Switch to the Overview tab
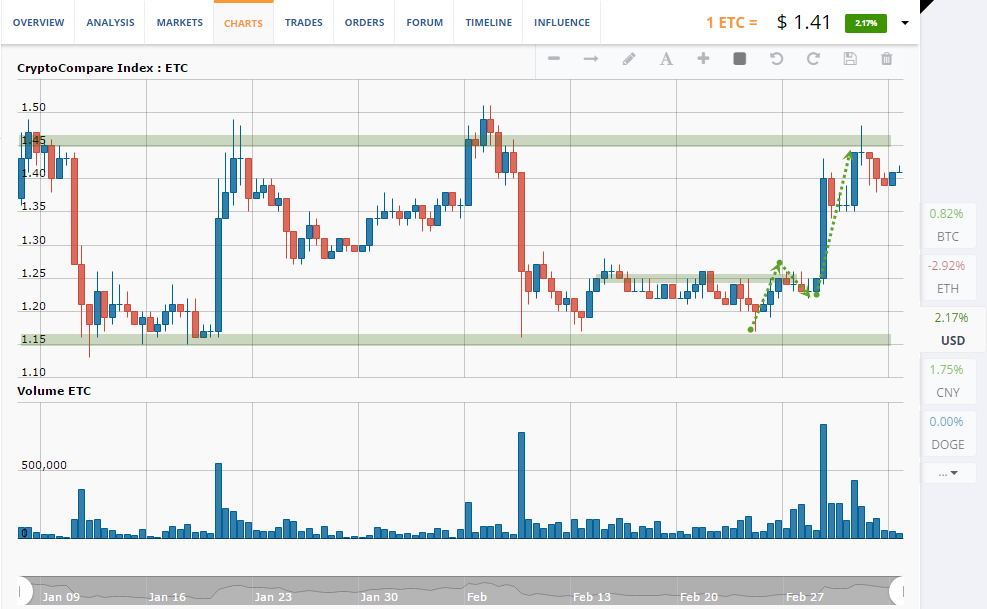This screenshot has height=609, width=987. 38,23
